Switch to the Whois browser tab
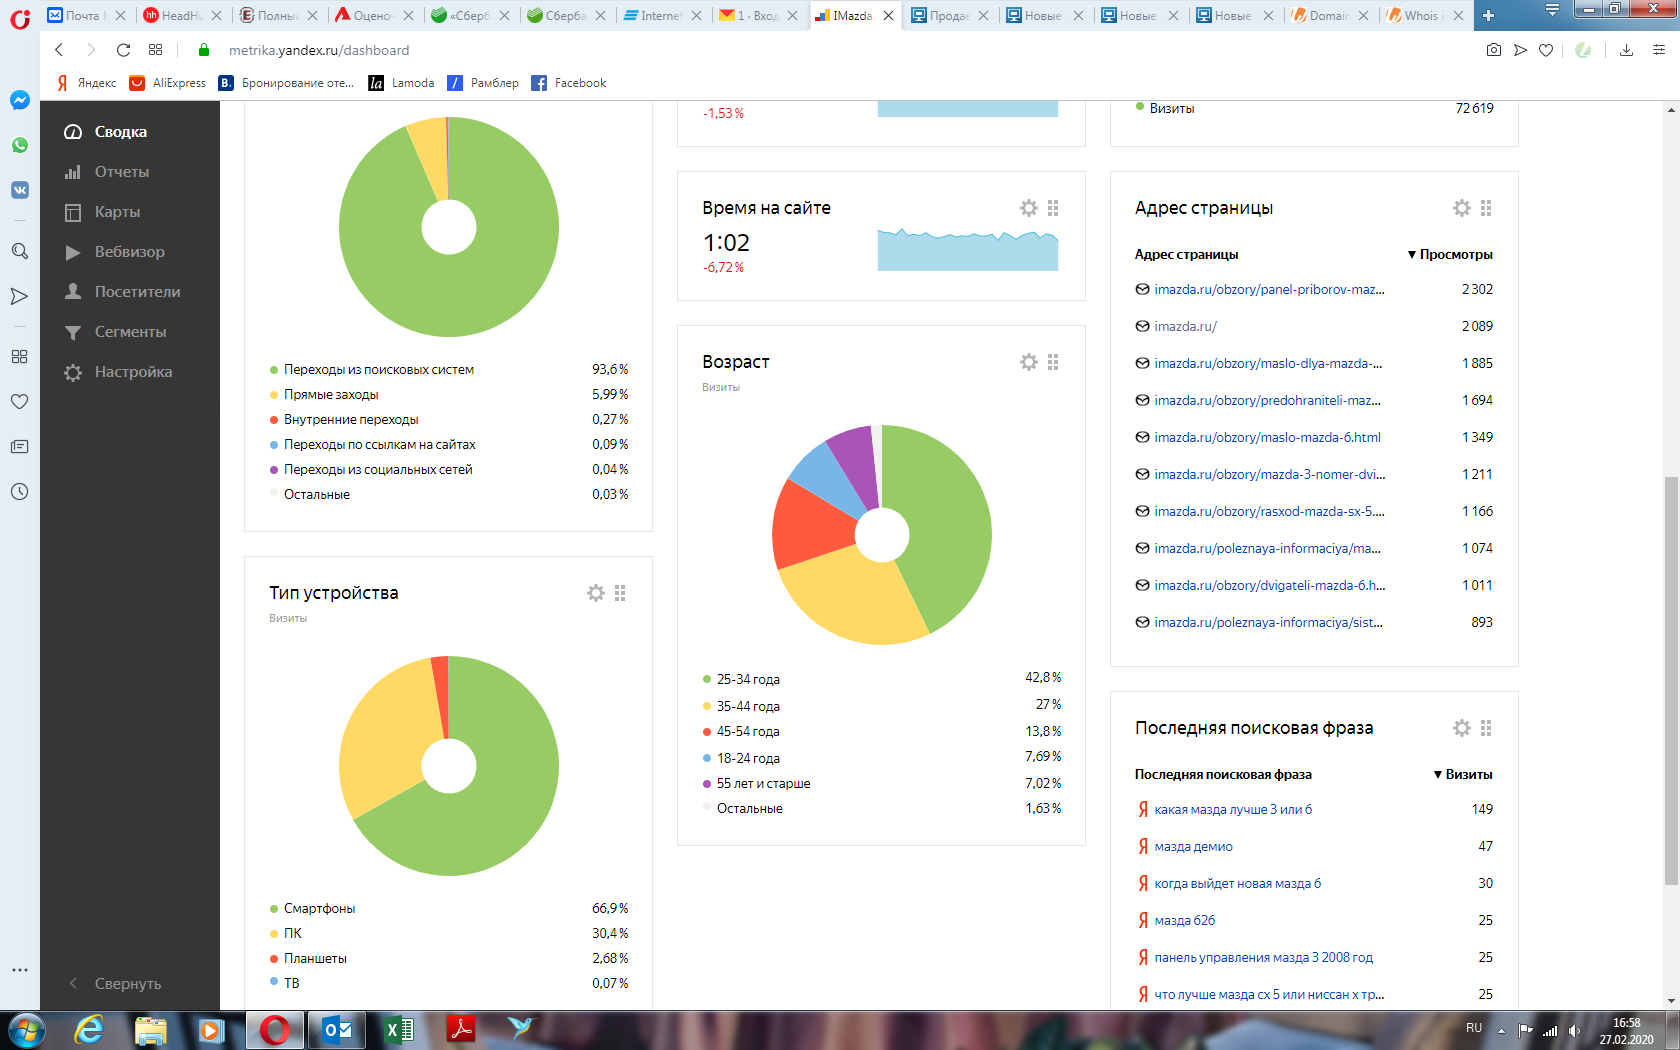 pyautogui.click(x=1425, y=16)
